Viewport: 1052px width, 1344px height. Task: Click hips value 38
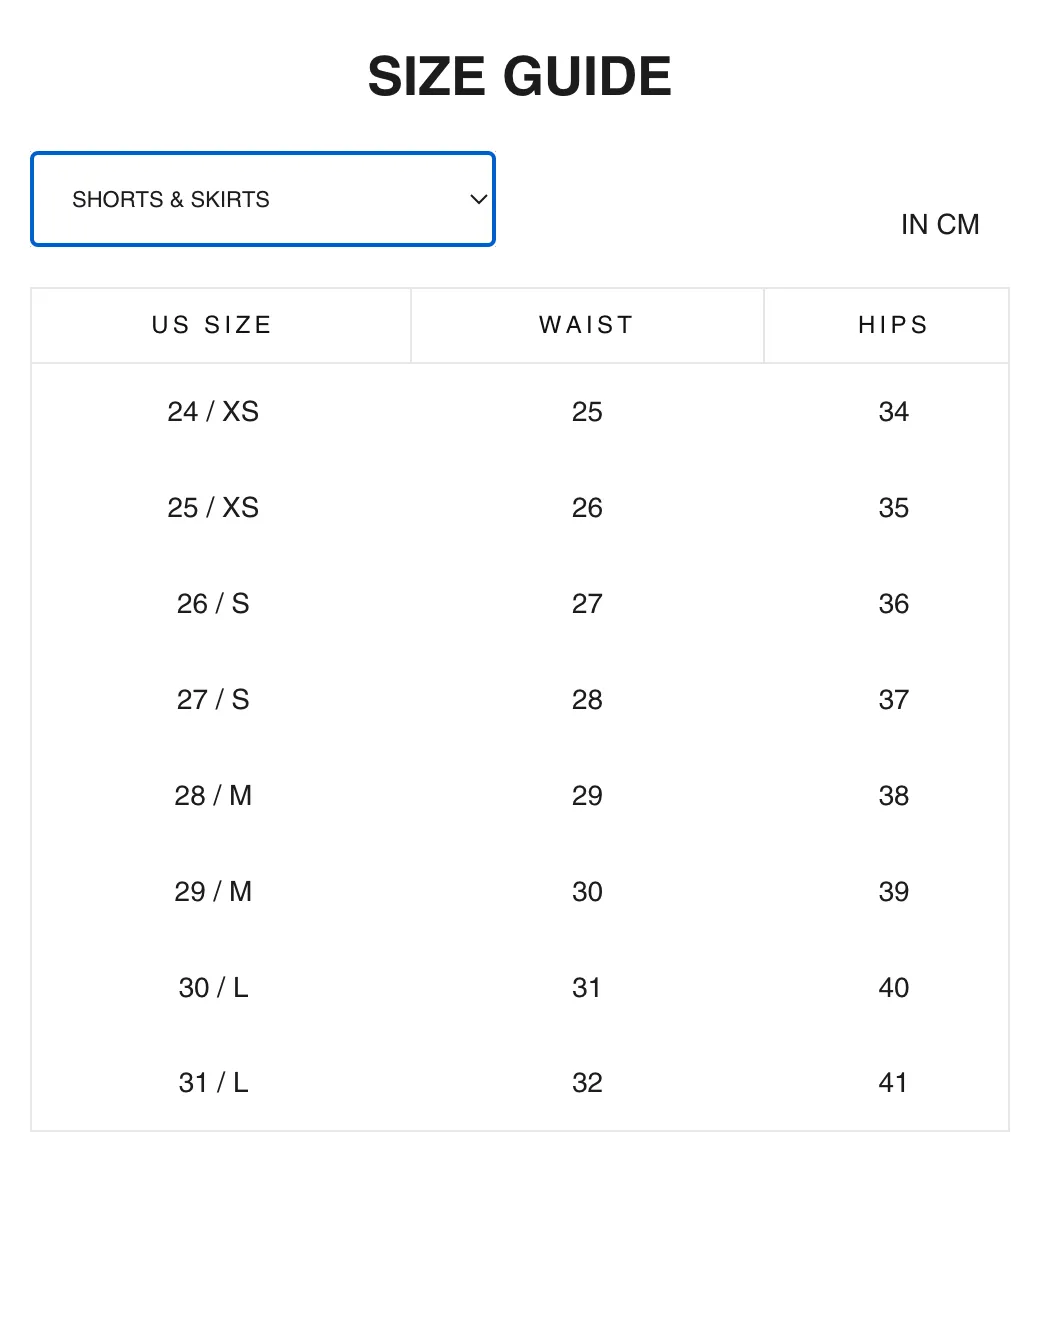[x=893, y=795]
